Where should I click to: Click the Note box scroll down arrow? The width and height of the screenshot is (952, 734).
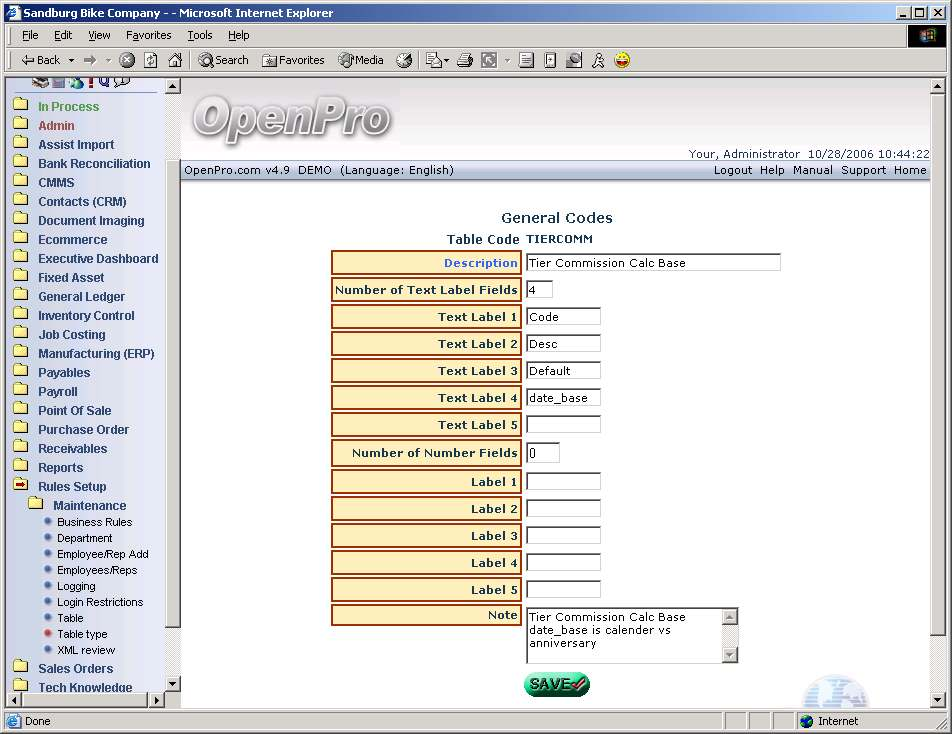730,655
